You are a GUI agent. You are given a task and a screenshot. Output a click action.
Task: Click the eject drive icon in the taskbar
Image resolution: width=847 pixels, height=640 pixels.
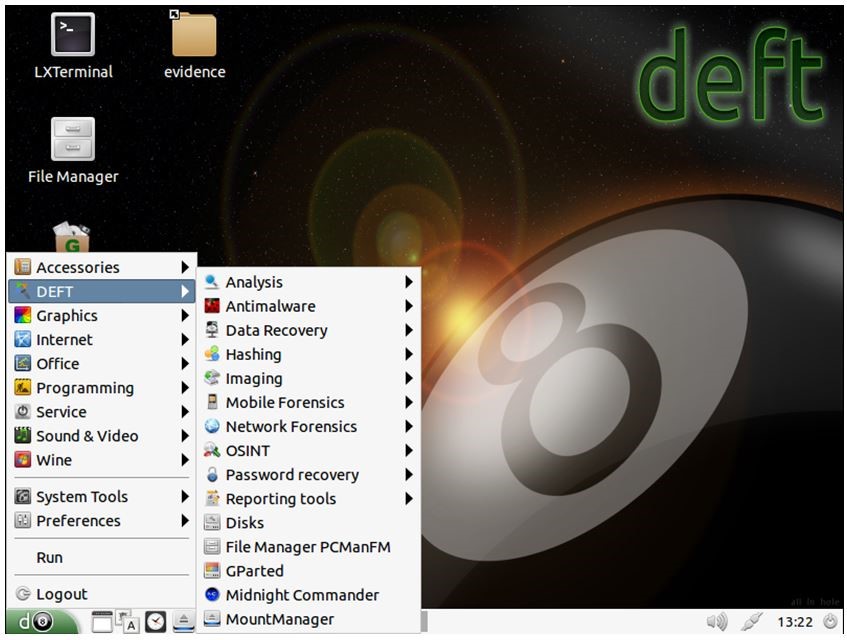pyautogui.click(x=184, y=622)
